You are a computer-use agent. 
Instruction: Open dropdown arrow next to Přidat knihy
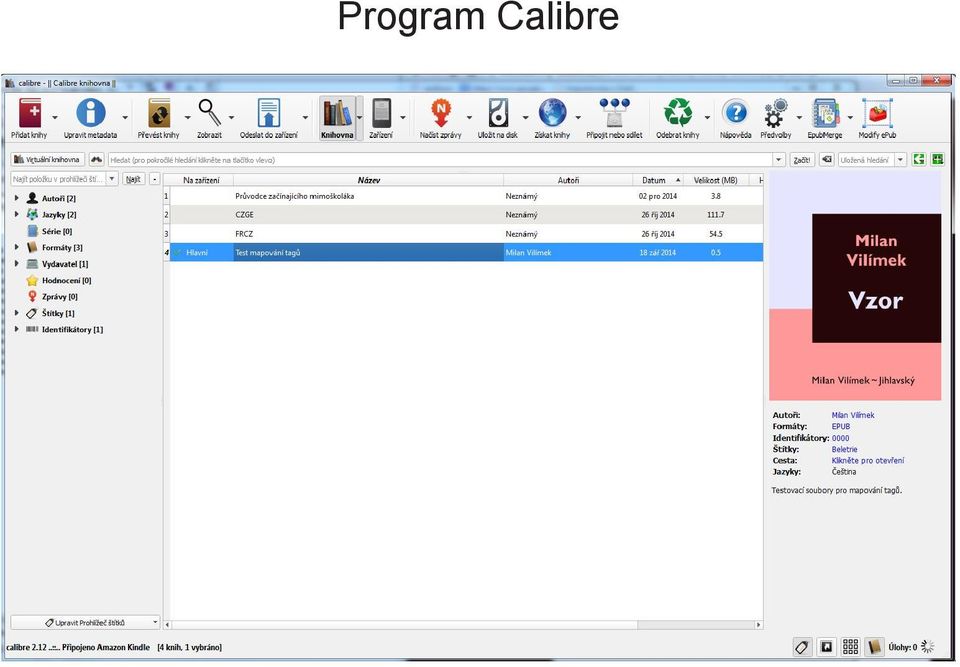[55, 118]
